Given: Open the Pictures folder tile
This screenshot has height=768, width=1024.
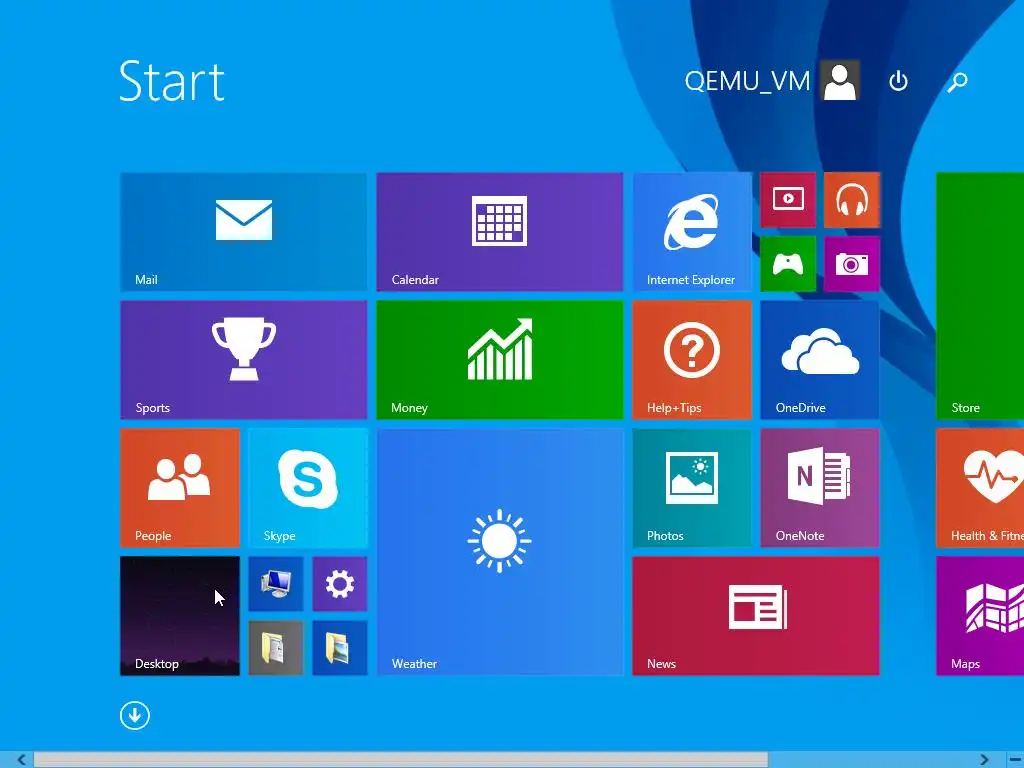Looking at the screenshot, I should click(x=340, y=648).
